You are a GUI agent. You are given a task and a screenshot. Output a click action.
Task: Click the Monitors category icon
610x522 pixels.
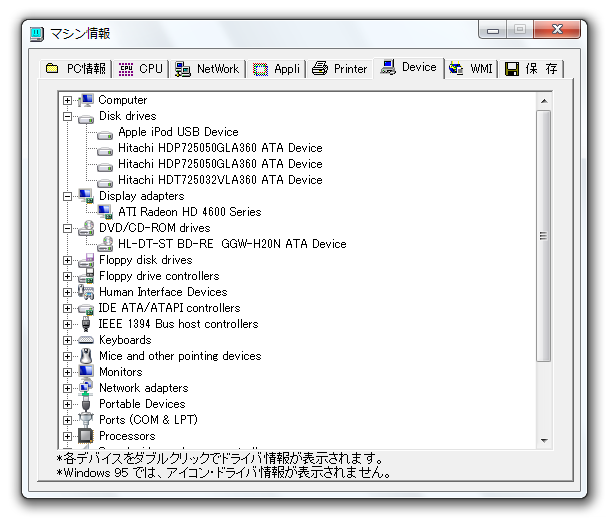click(86, 371)
